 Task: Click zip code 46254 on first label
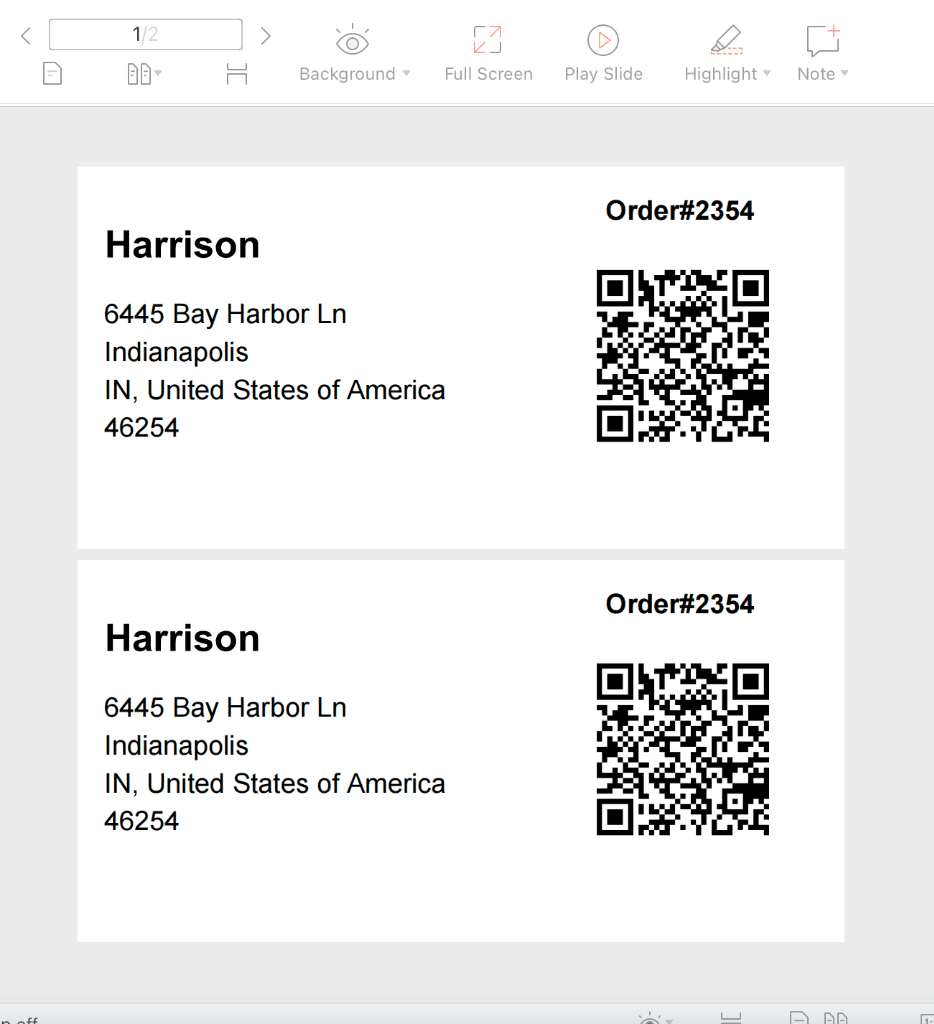(141, 428)
